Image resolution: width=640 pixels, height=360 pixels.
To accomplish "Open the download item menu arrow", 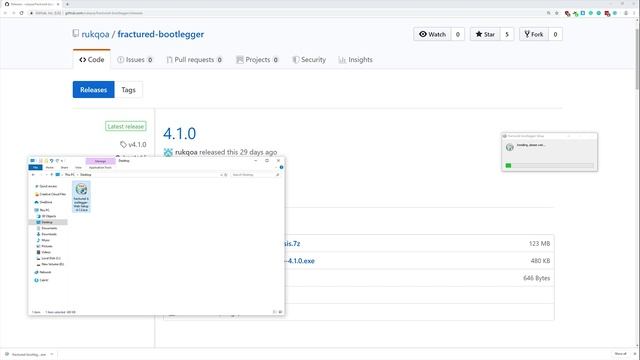I will click(x=52, y=354).
